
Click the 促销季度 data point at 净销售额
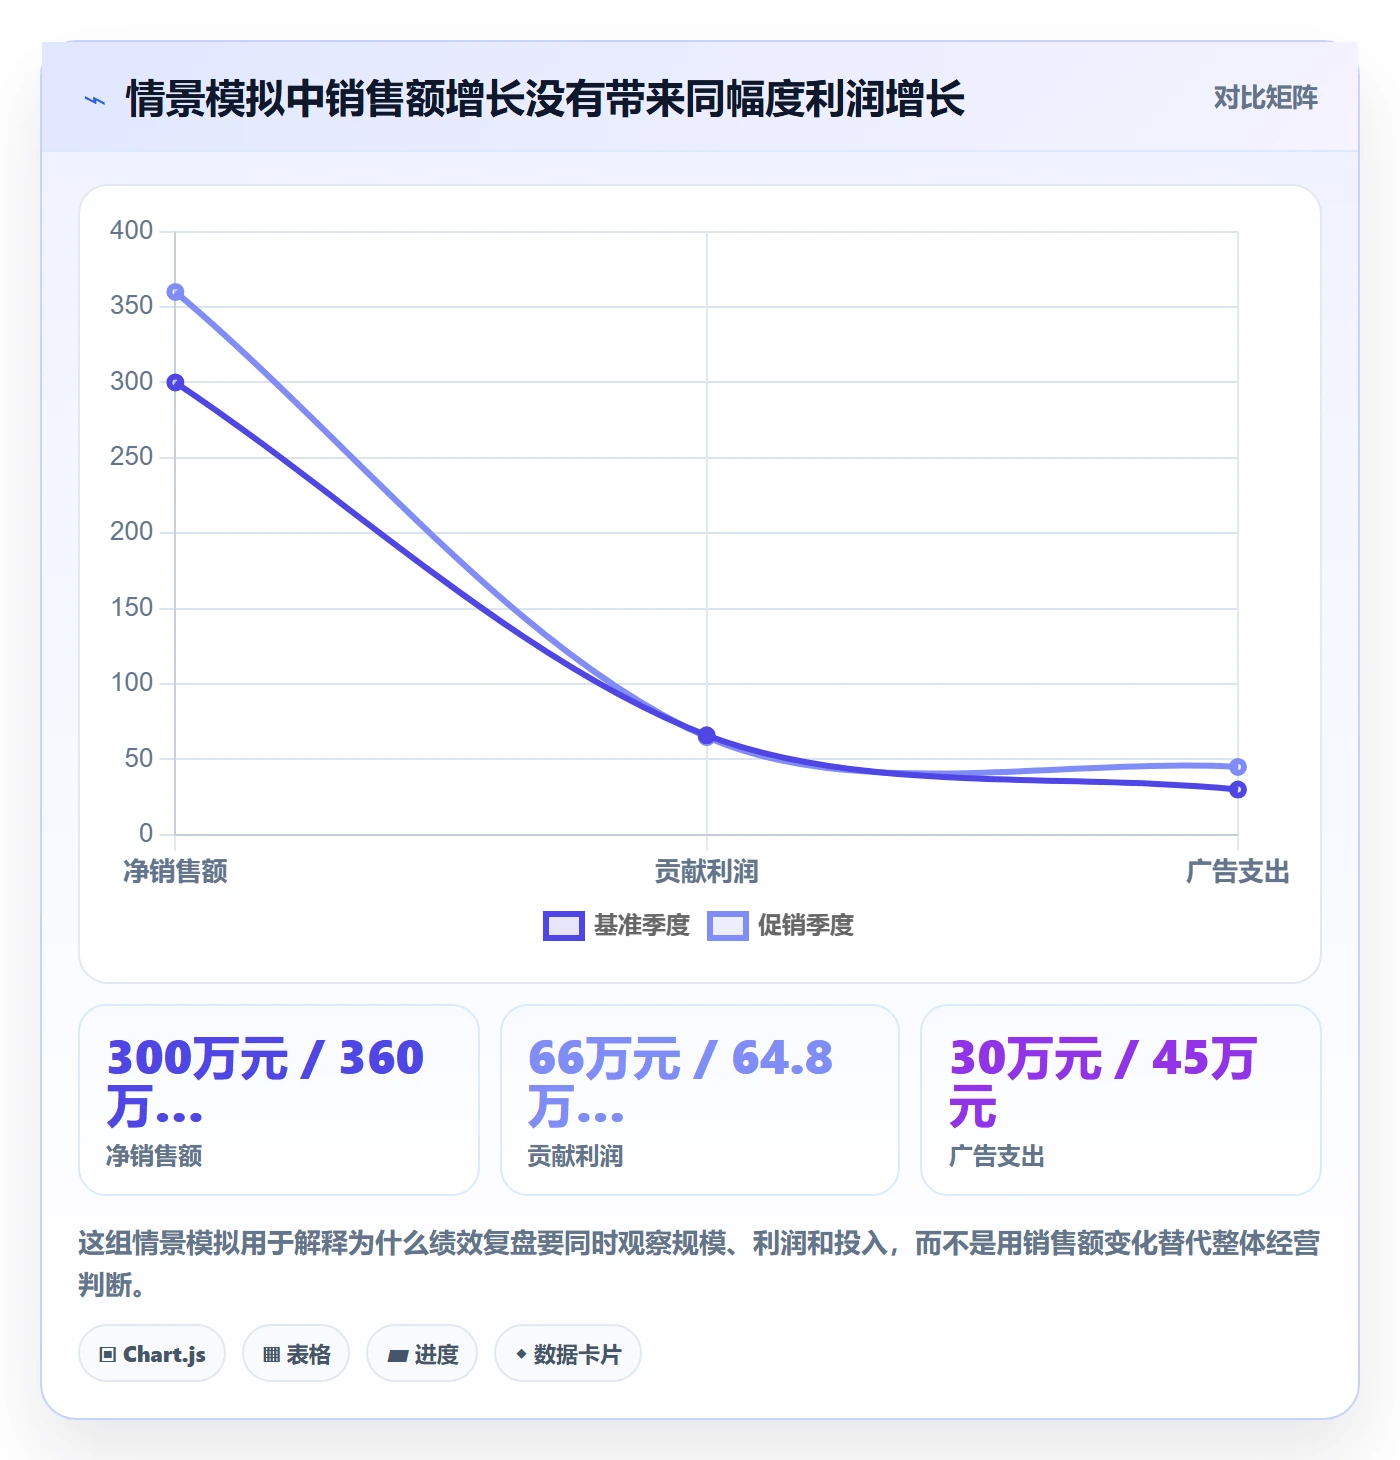(x=175, y=292)
